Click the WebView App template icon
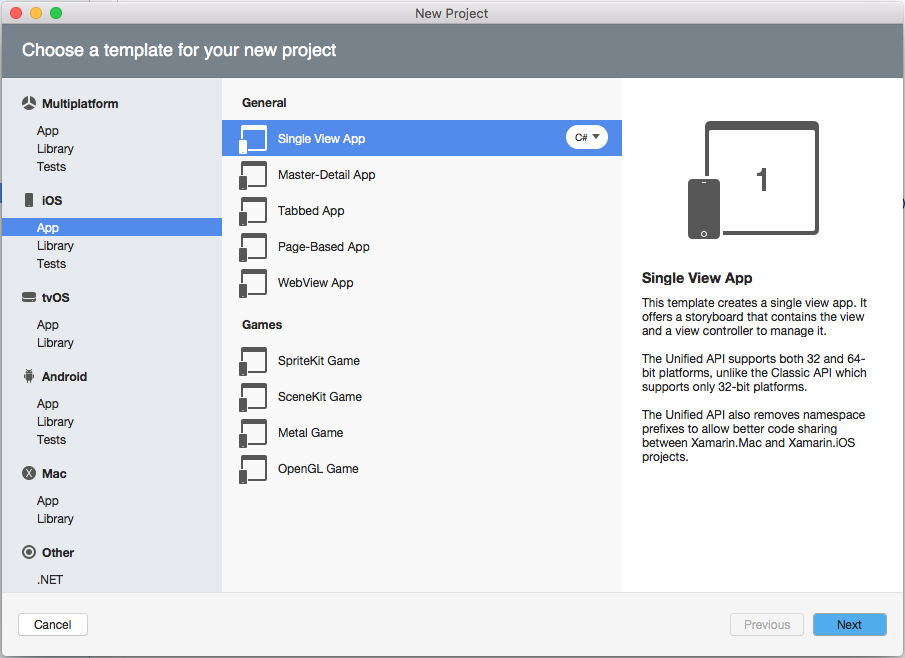905x658 pixels. point(253,282)
